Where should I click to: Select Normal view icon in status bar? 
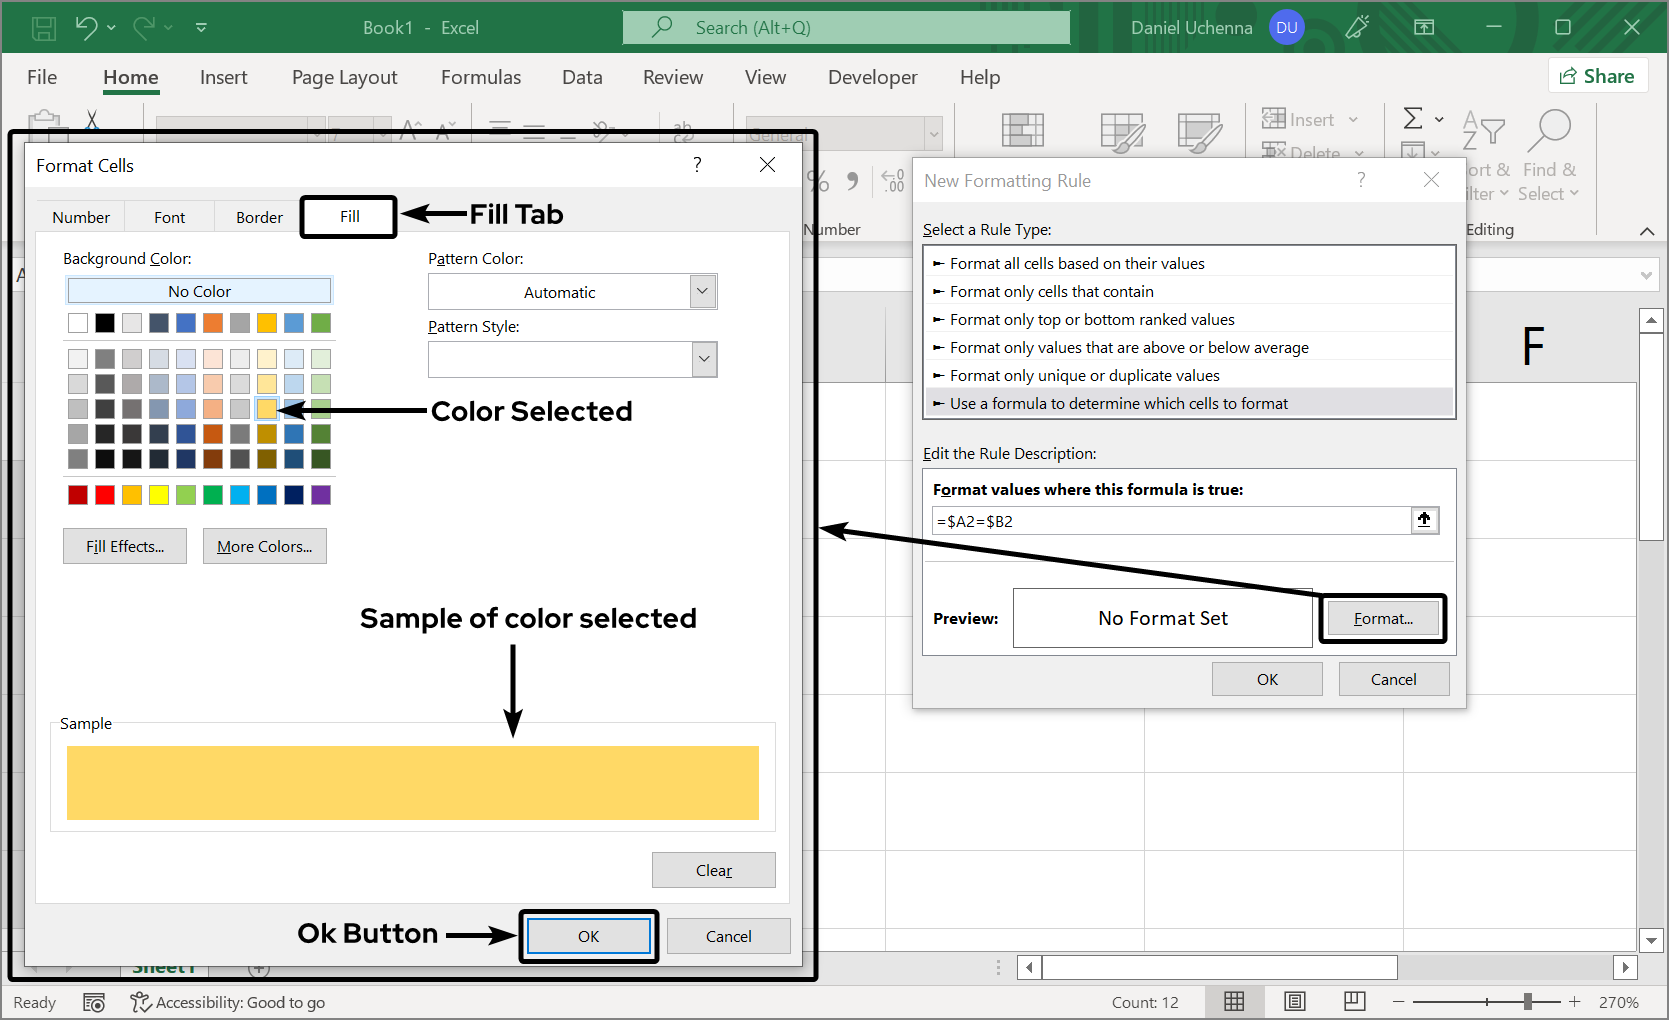pos(1234,1002)
